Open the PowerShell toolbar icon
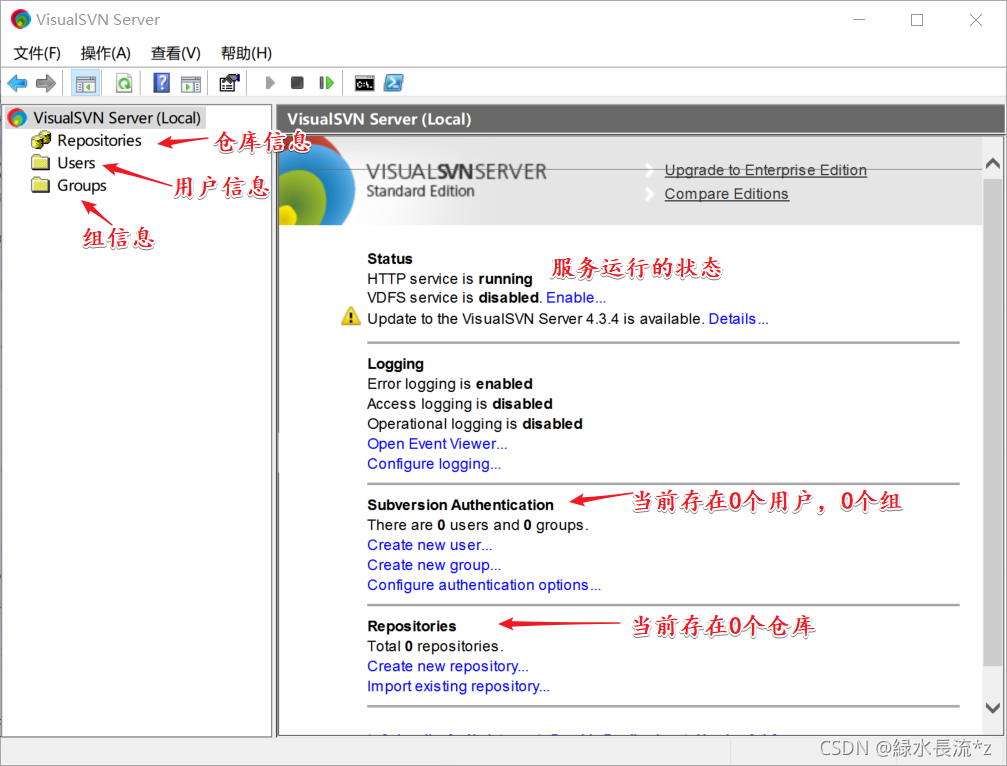The height and width of the screenshot is (766, 1007). coord(393,83)
